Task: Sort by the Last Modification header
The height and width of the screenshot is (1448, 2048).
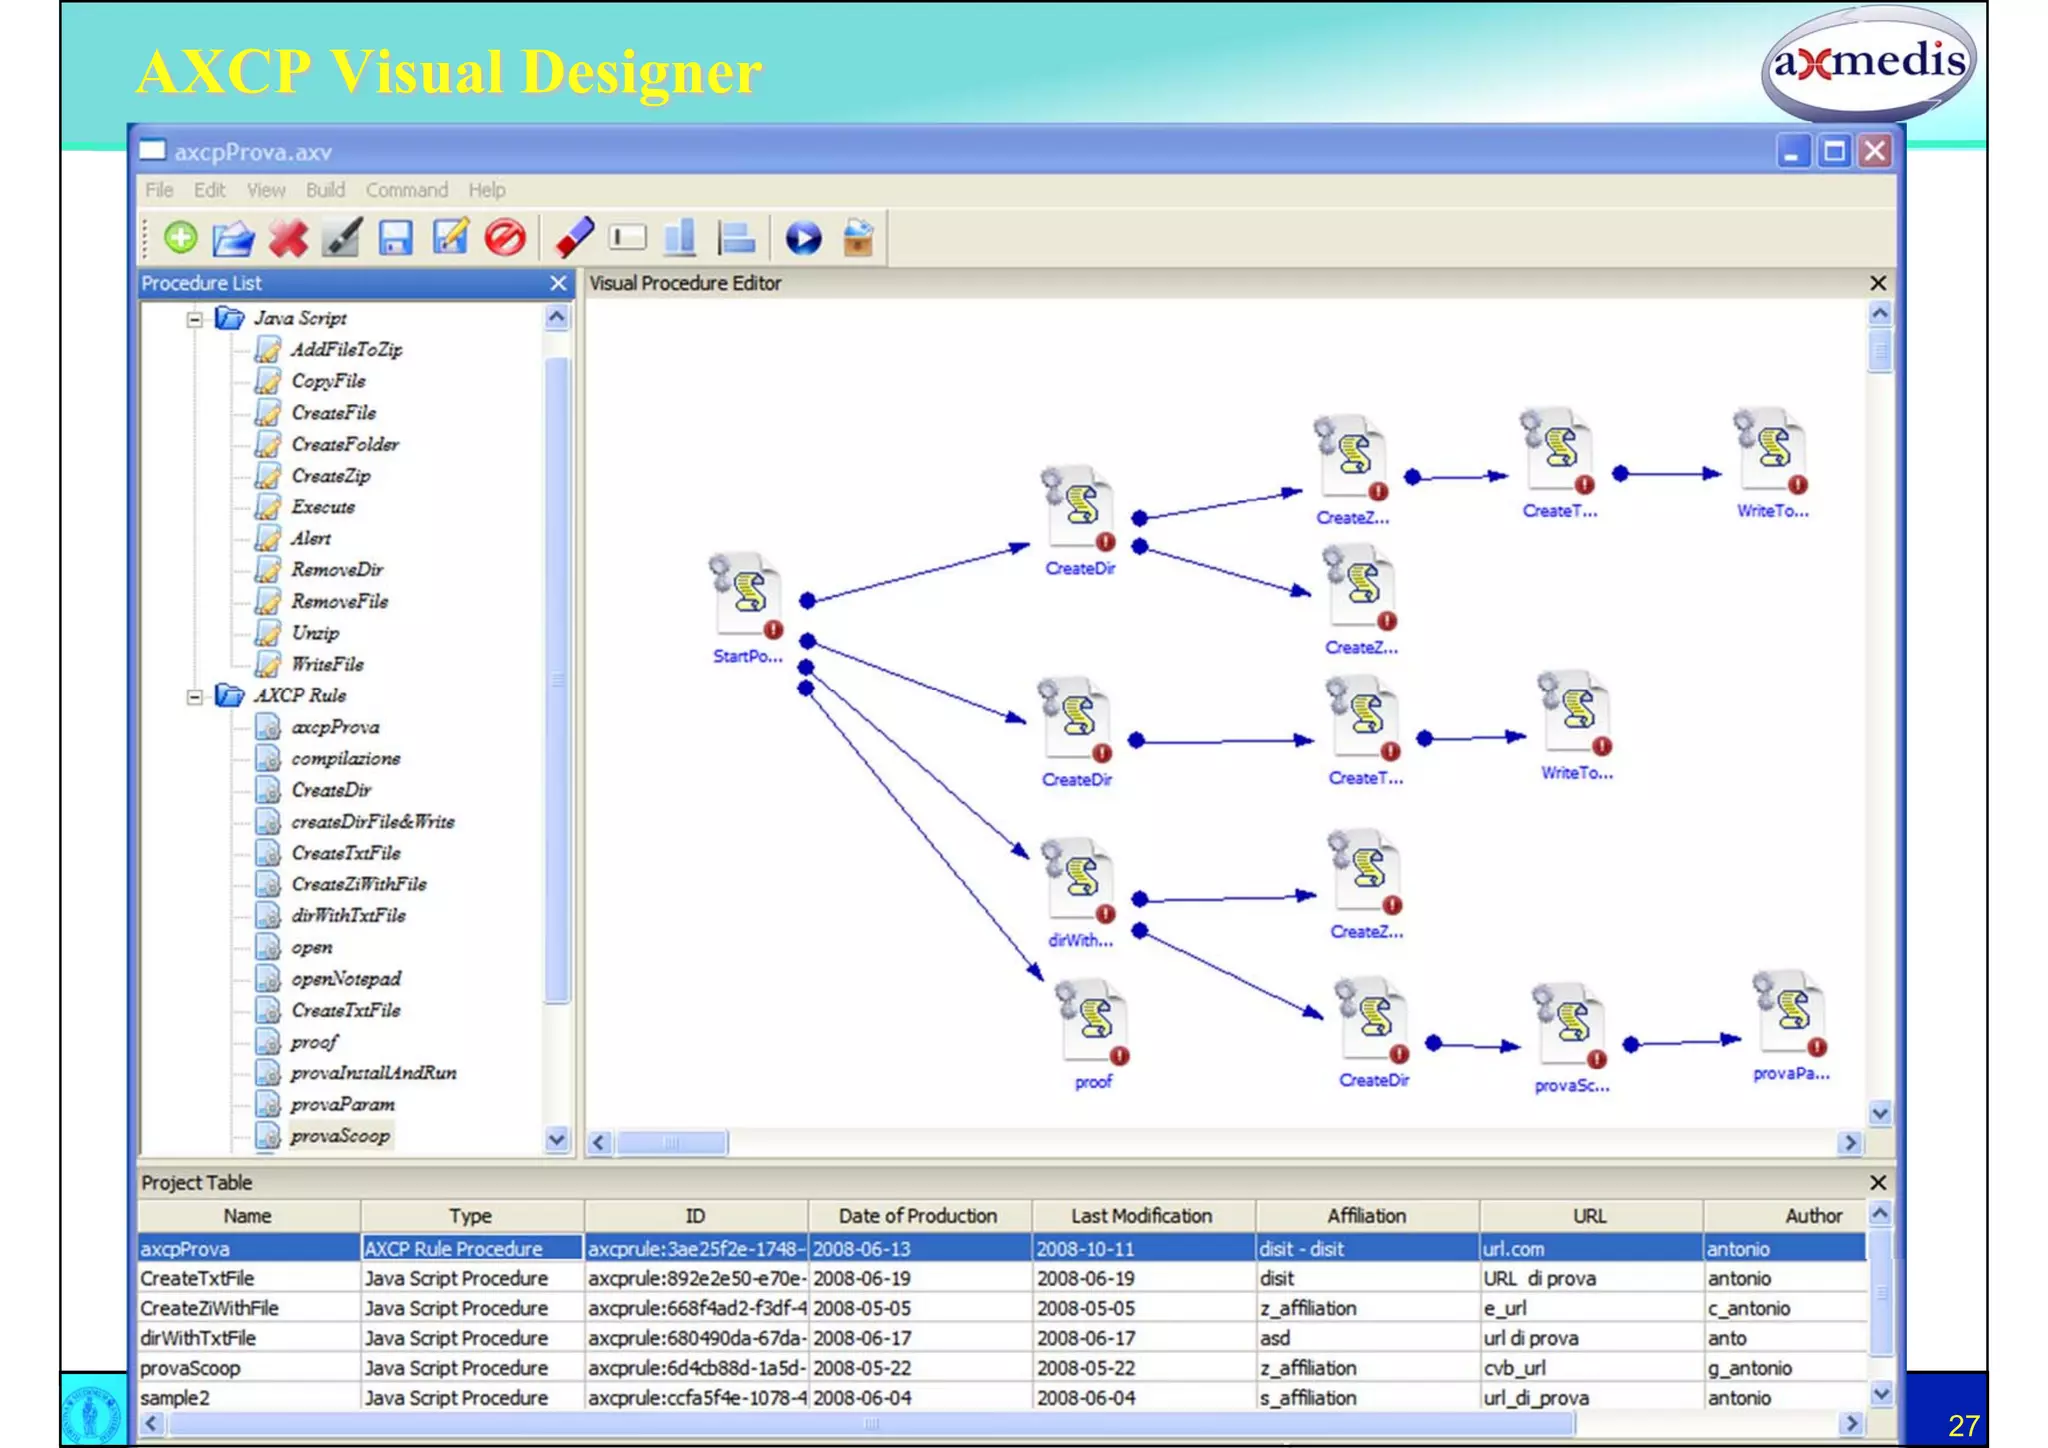Action: (x=1142, y=1216)
